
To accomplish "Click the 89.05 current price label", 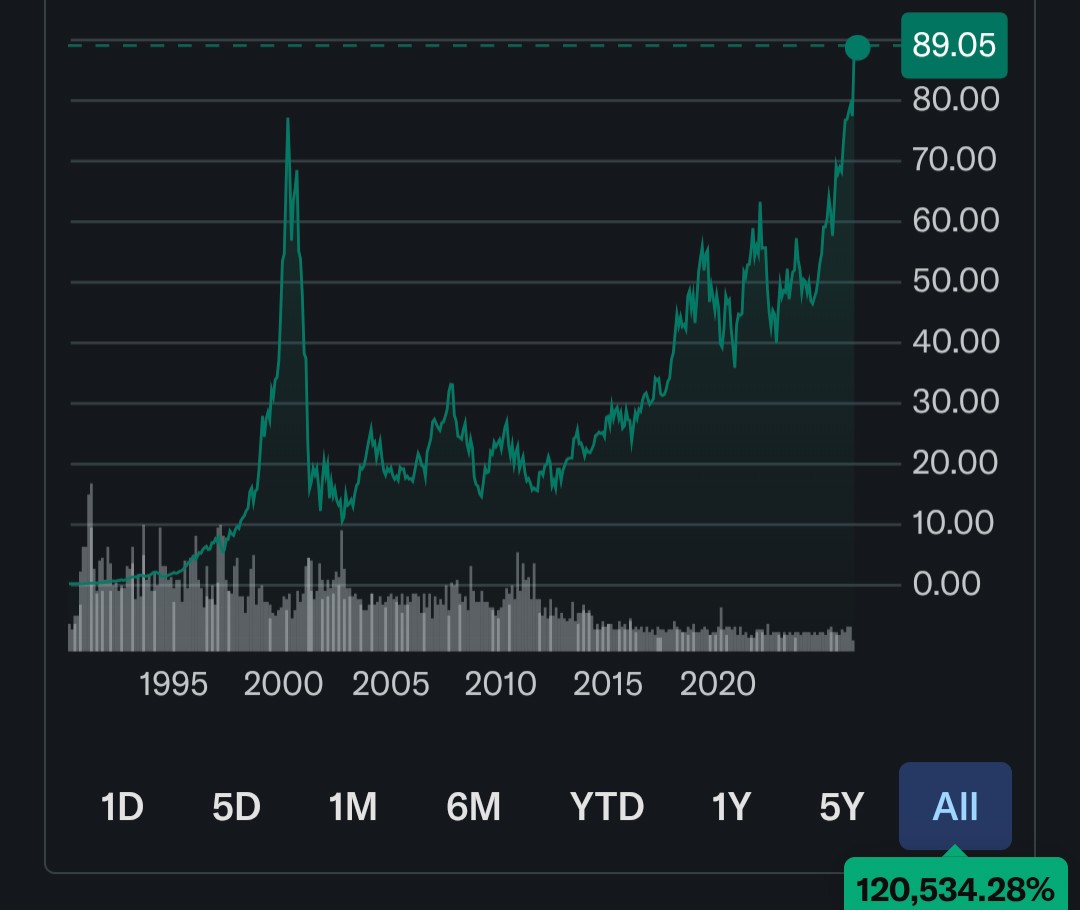I will point(954,45).
